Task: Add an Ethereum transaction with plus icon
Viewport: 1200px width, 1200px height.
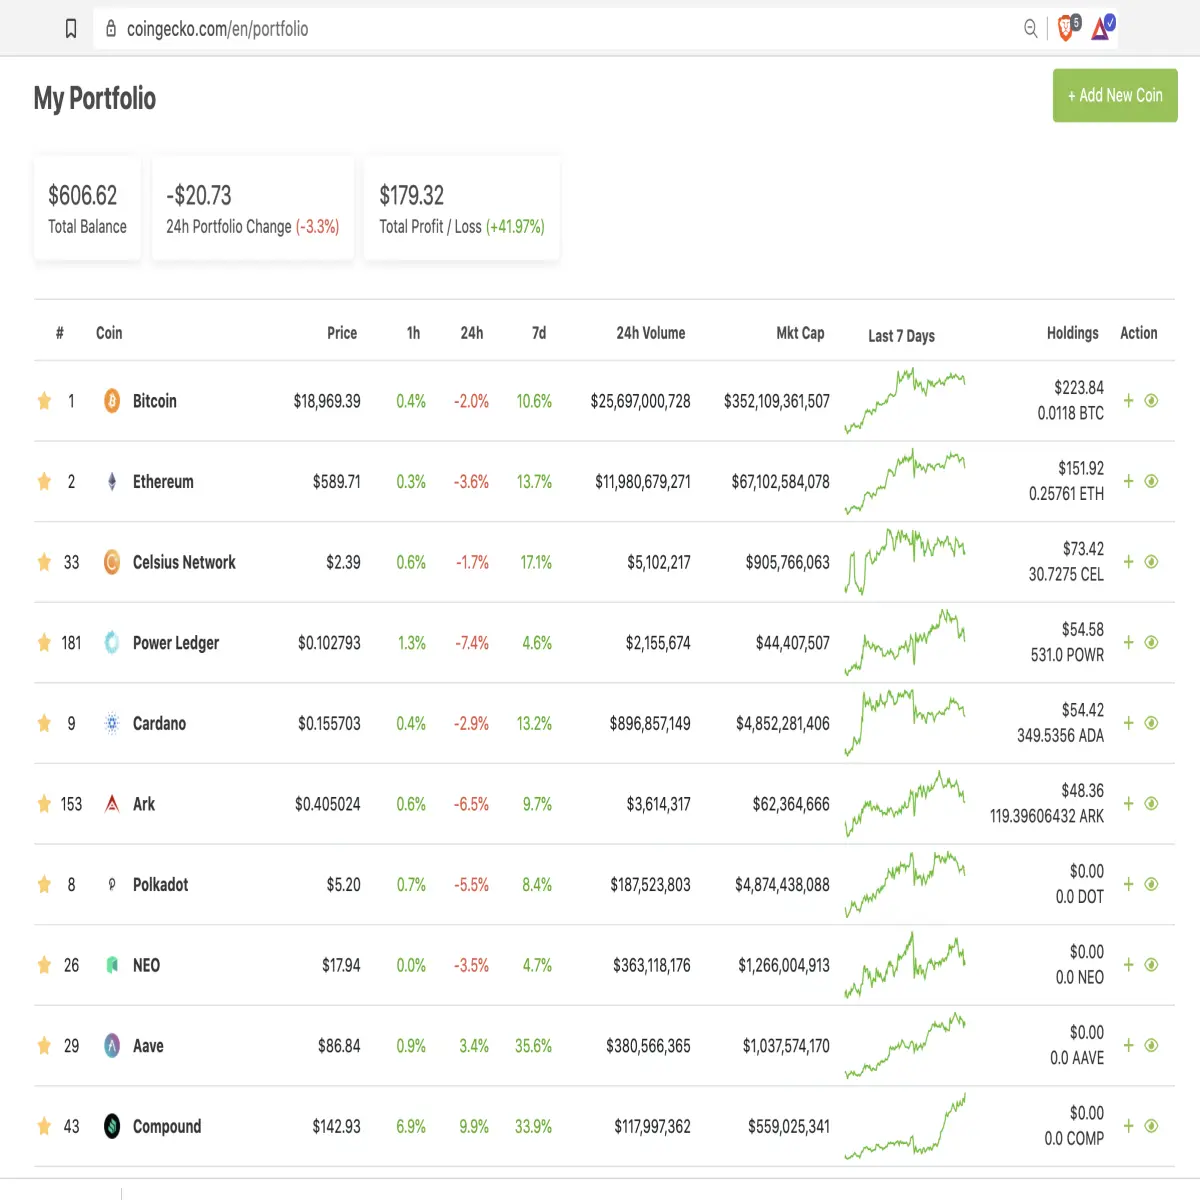Action: (x=1128, y=482)
